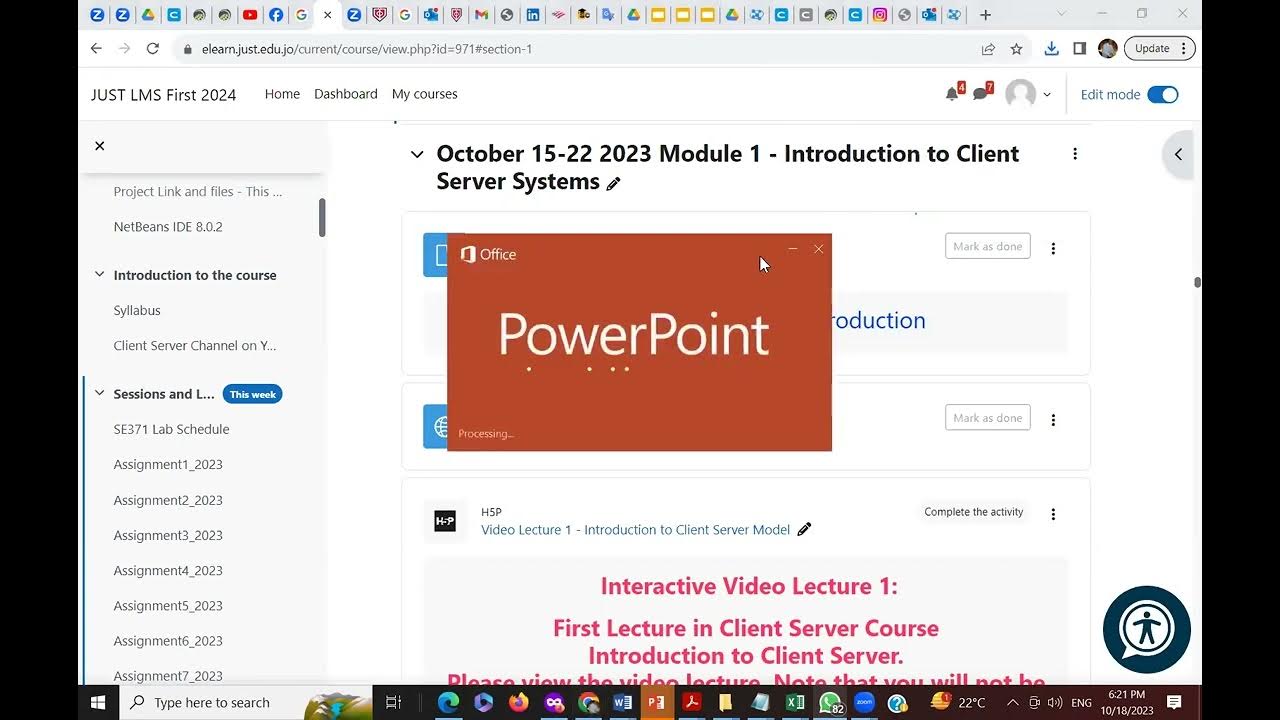
Task: Open Dashboard in the navigation bar
Action: click(x=346, y=94)
